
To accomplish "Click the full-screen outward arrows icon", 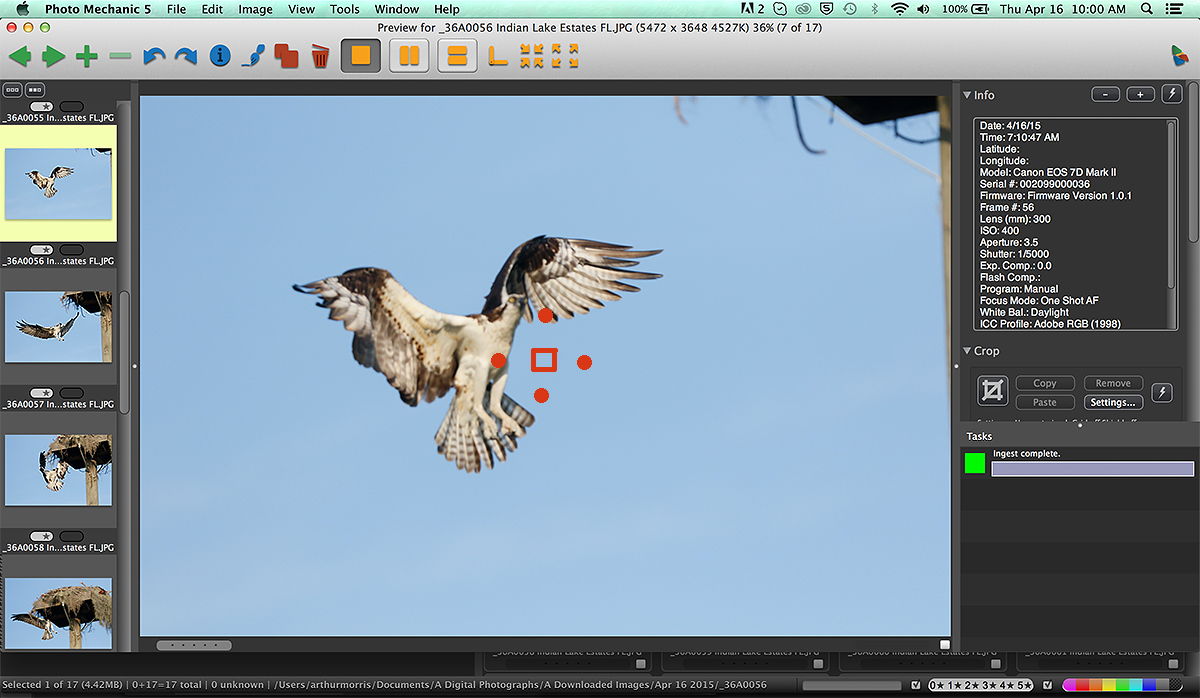I will pos(565,56).
